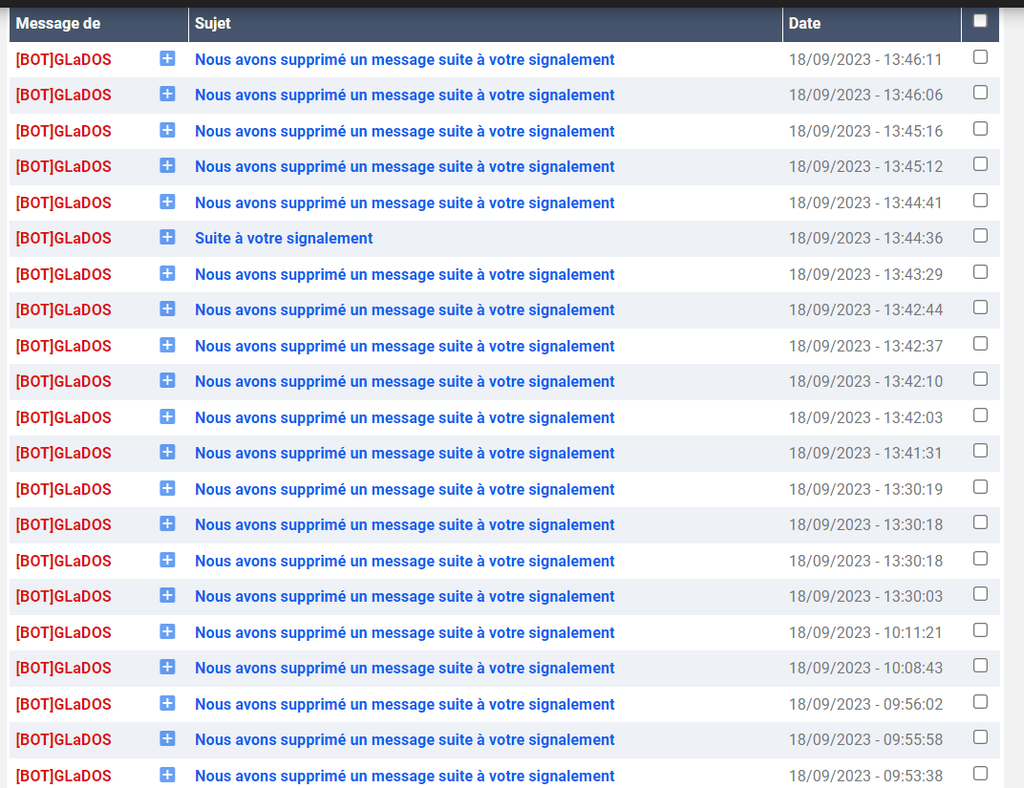Check the 09:53:38 message checkbox
This screenshot has width=1024, height=788.
(x=980, y=773)
